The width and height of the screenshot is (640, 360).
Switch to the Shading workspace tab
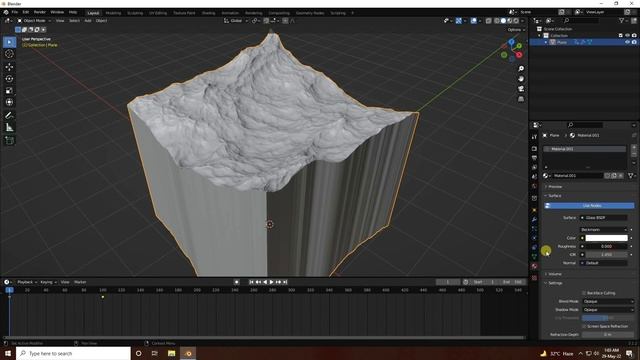click(208, 13)
